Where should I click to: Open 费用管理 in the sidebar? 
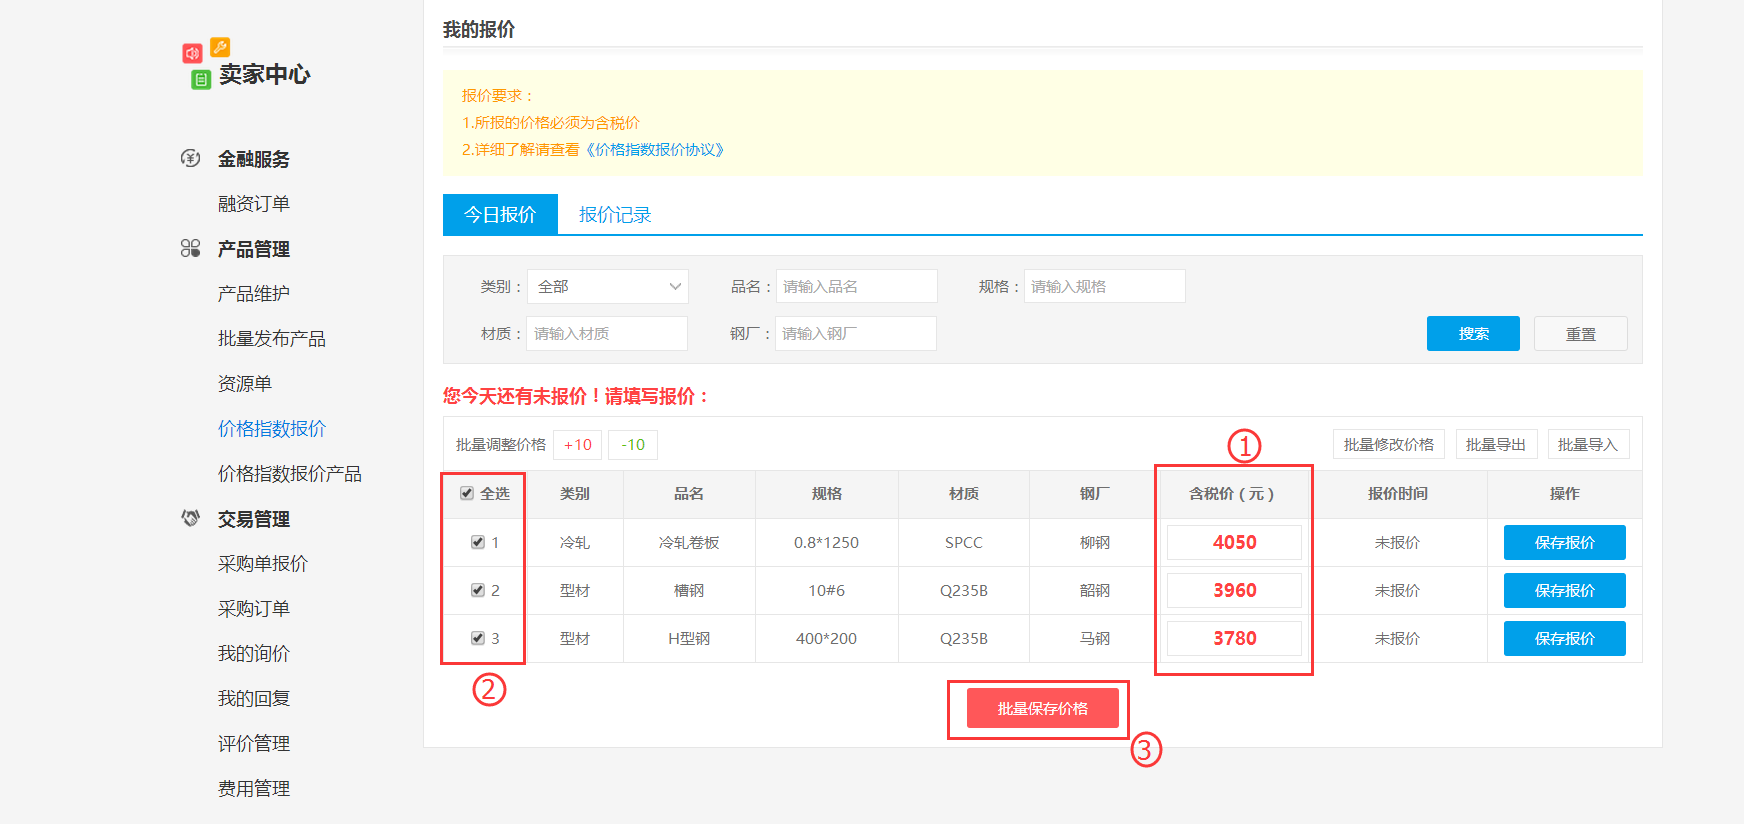click(x=254, y=788)
